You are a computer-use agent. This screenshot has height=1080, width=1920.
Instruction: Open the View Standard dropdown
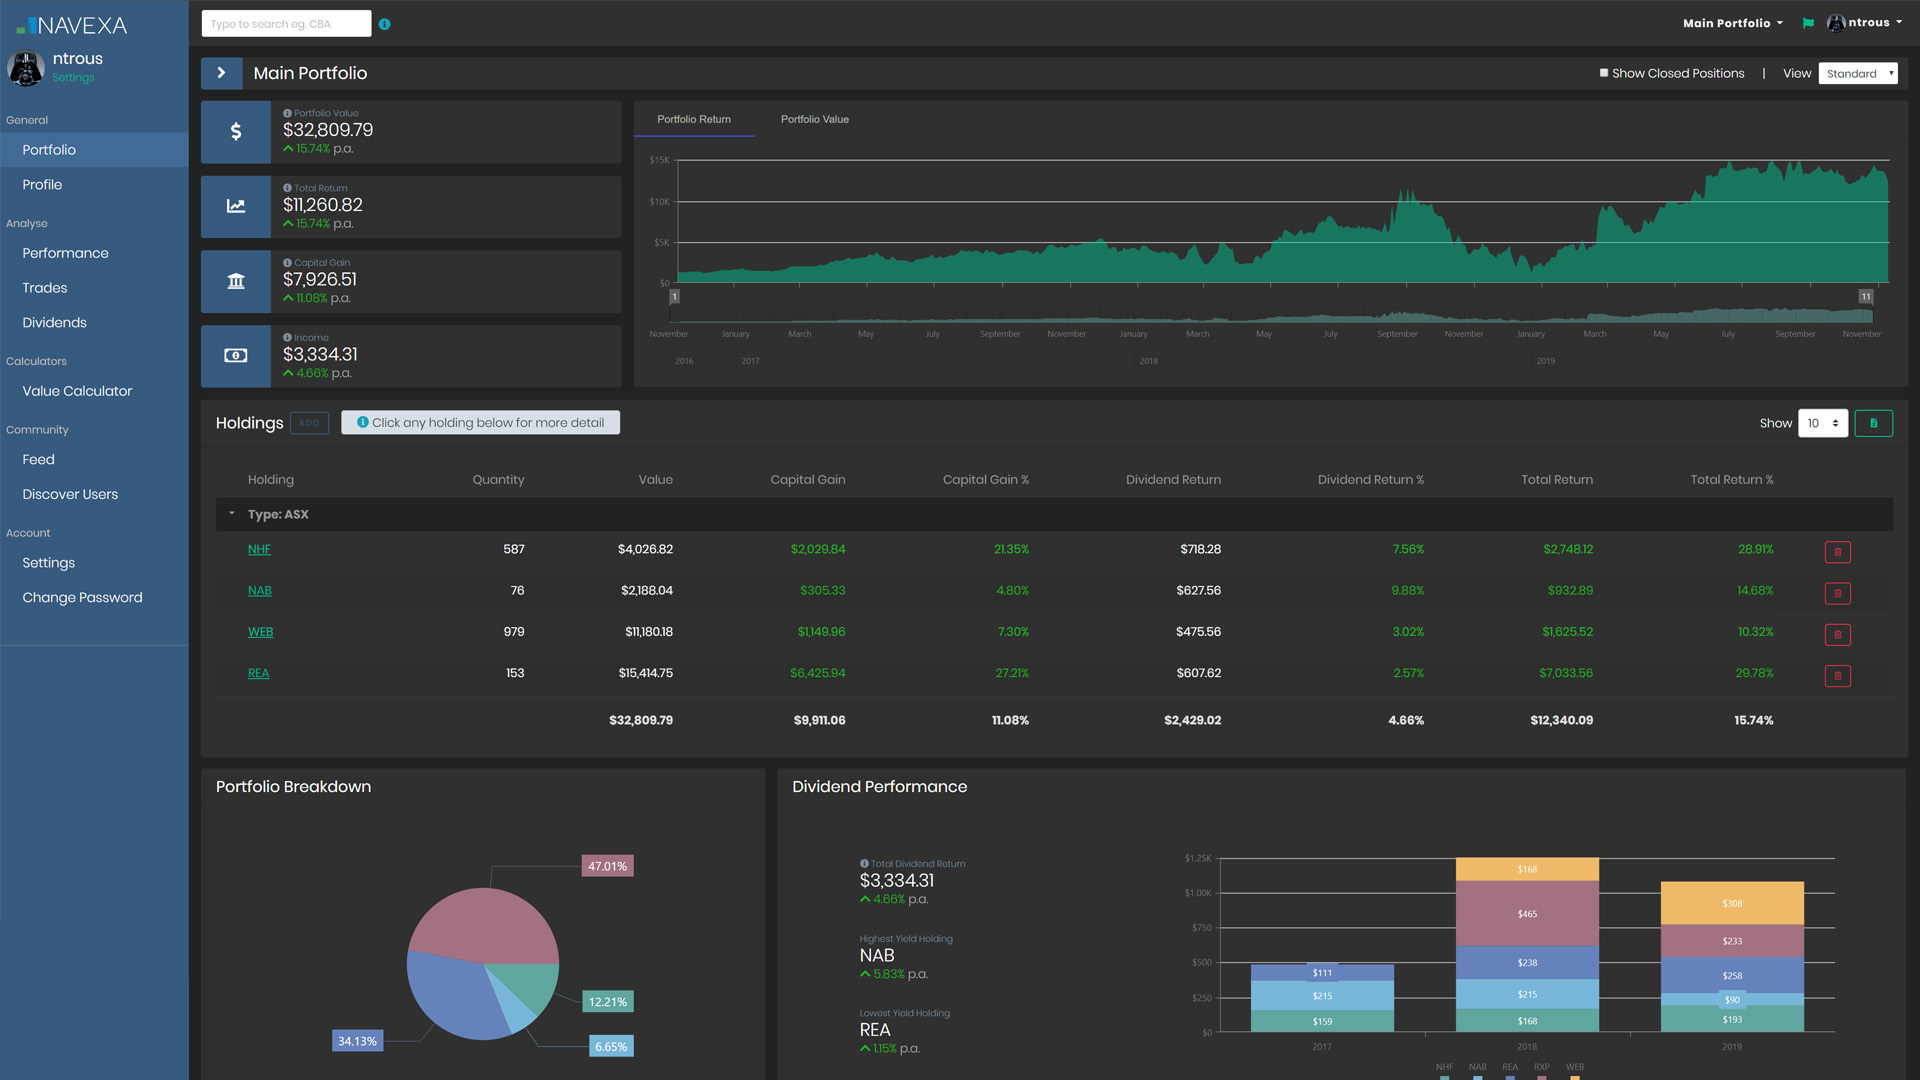coord(1857,73)
